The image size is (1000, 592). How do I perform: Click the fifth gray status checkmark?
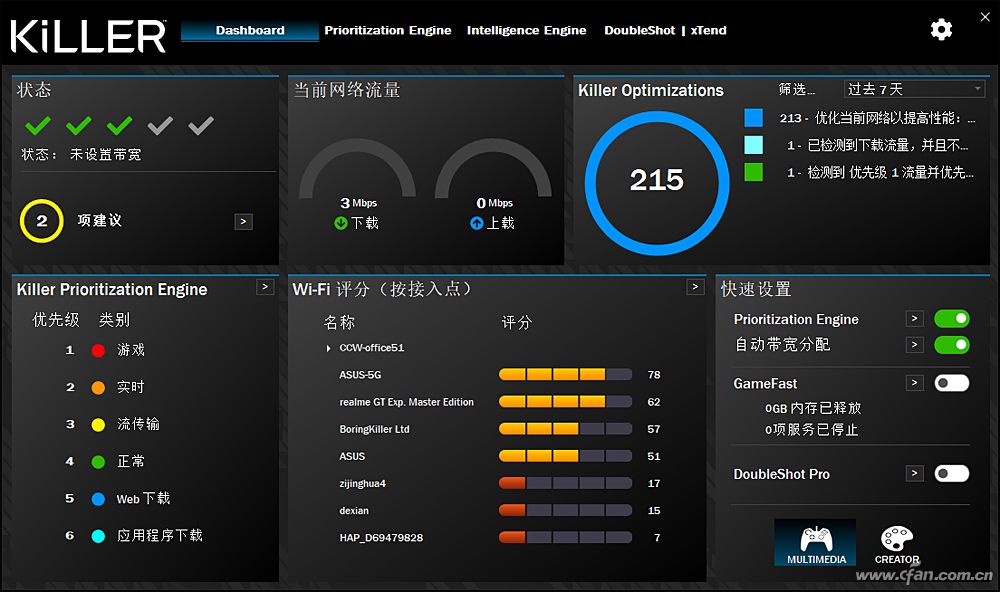pyautogui.click(x=201, y=125)
